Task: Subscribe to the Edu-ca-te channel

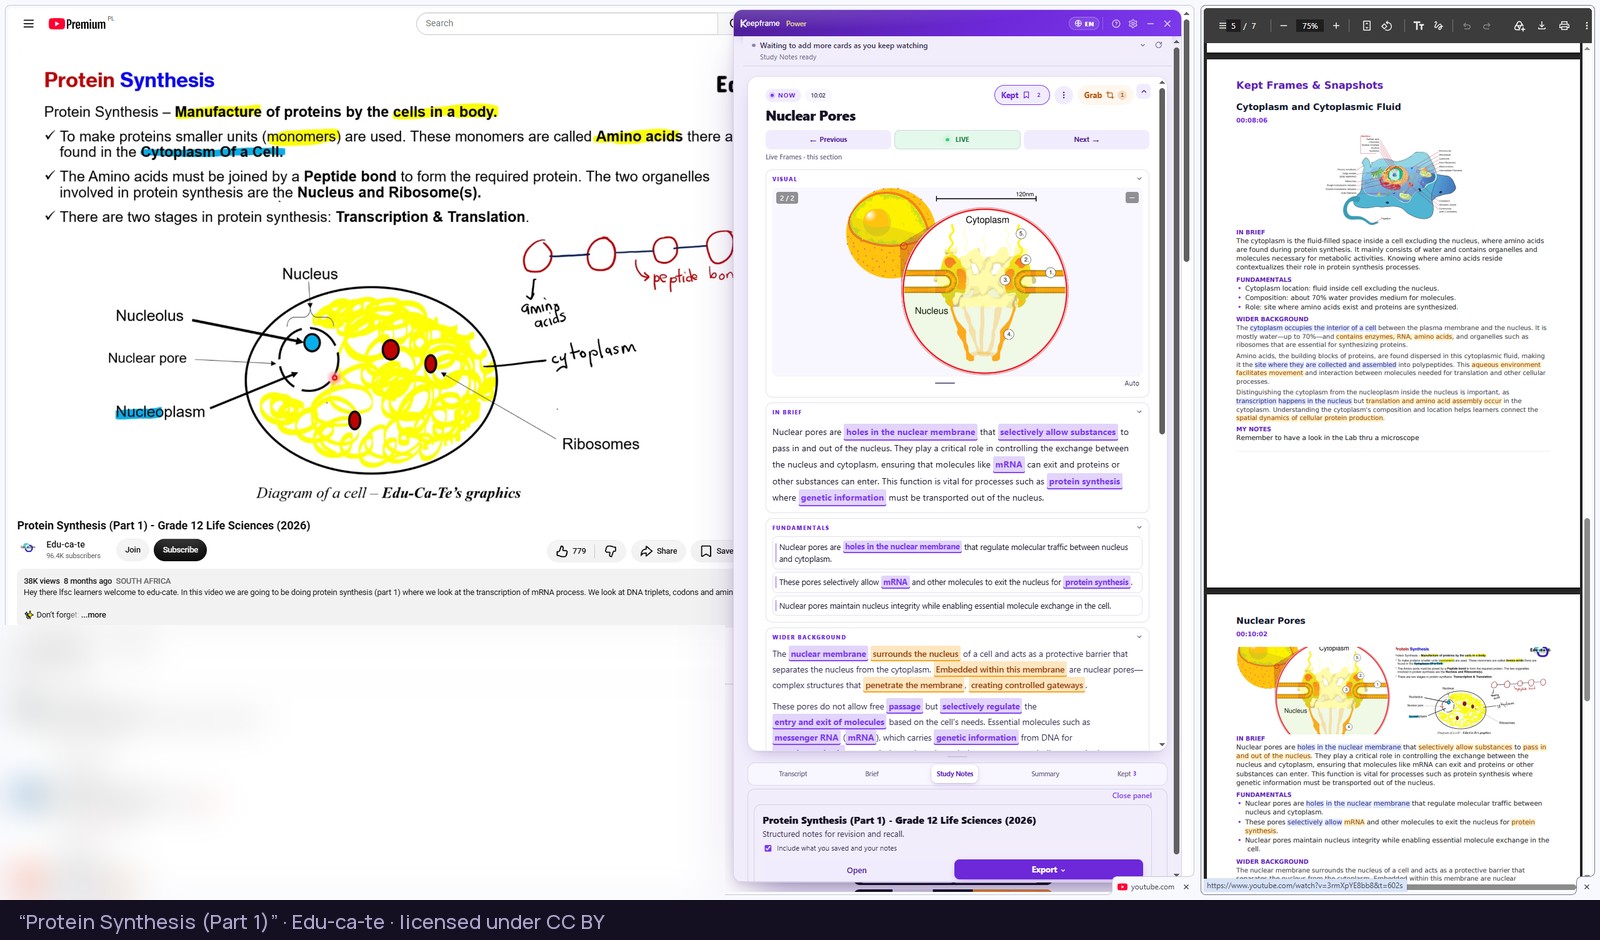Action: (180, 550)
